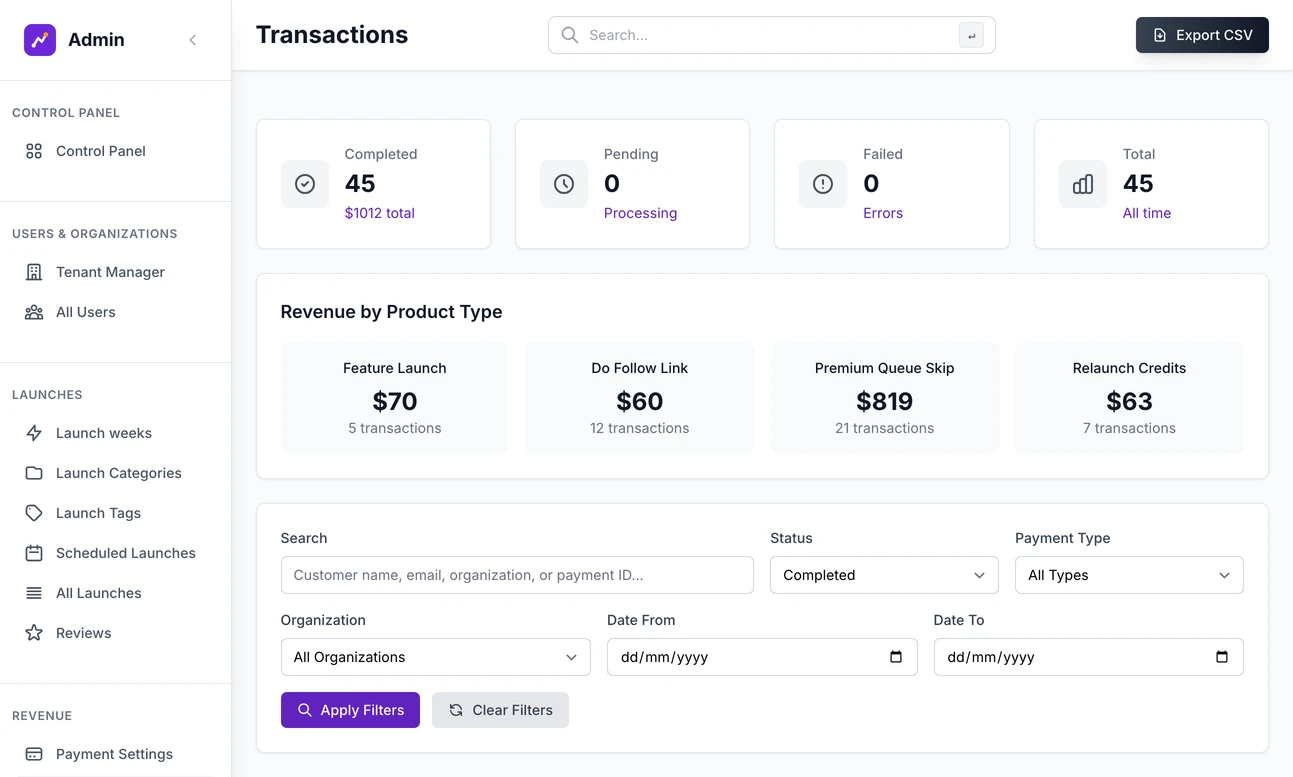The width and height of the screenshot is (1293, 777).
Task: Click the "$1012 total" text
Action: click(379, 213)
